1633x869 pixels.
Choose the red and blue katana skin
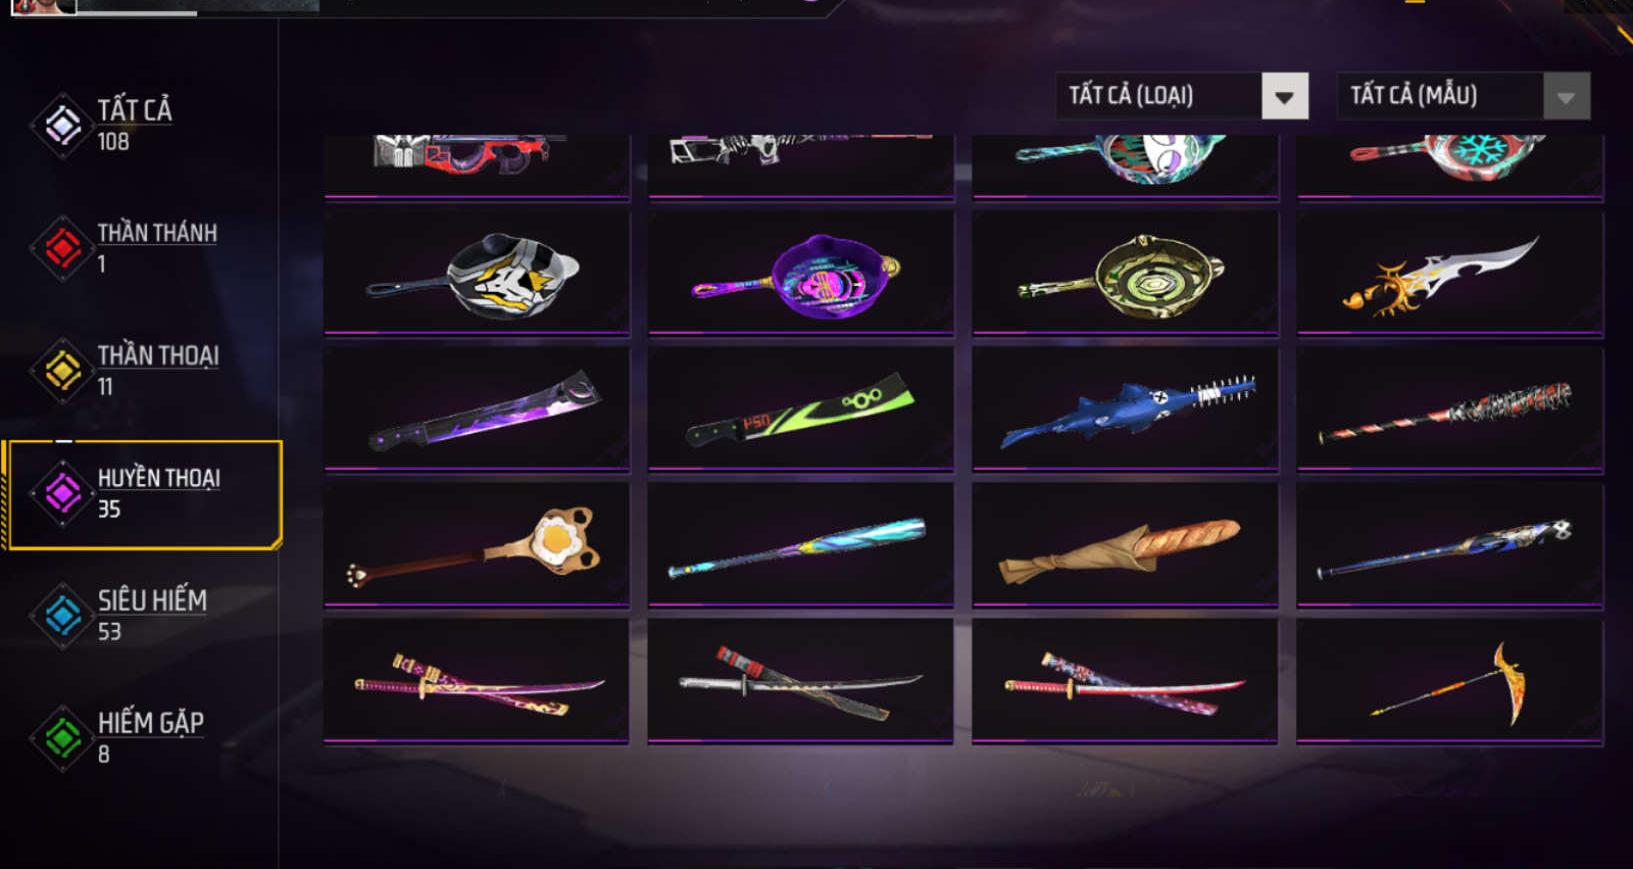pyautogui.click(x=1125, y=682)
